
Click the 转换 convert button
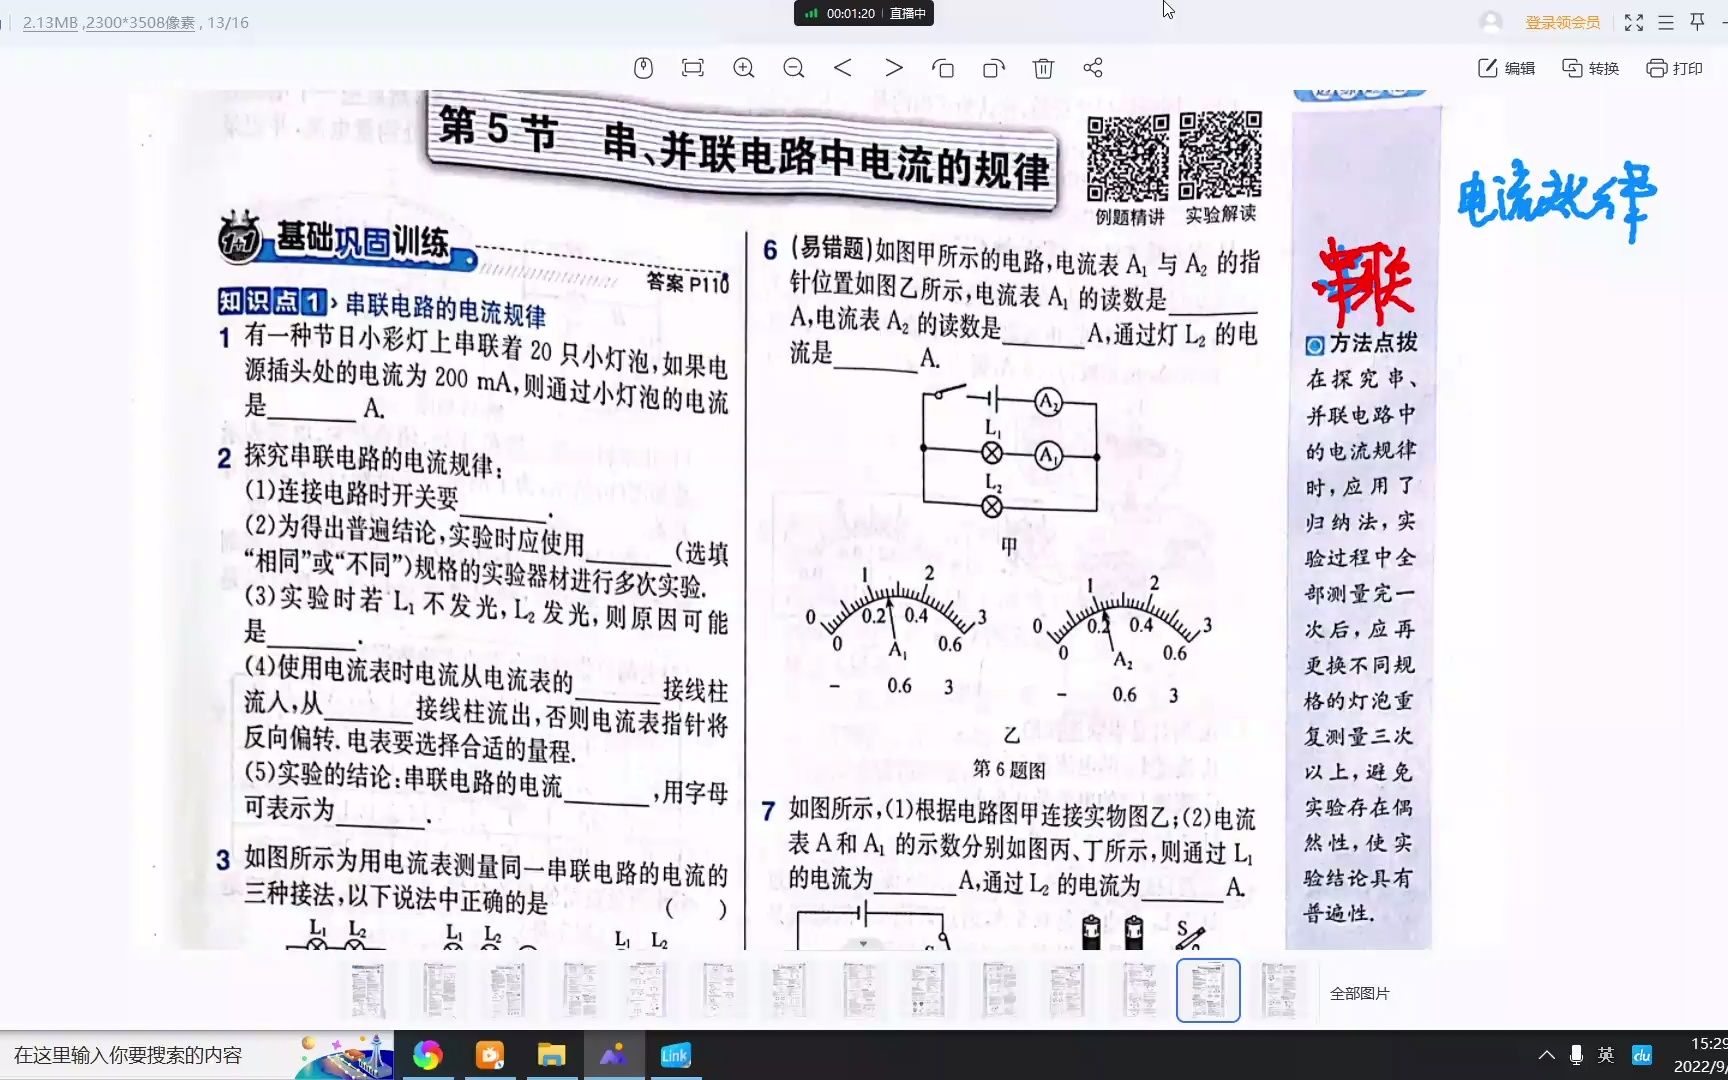point(1590,68)
